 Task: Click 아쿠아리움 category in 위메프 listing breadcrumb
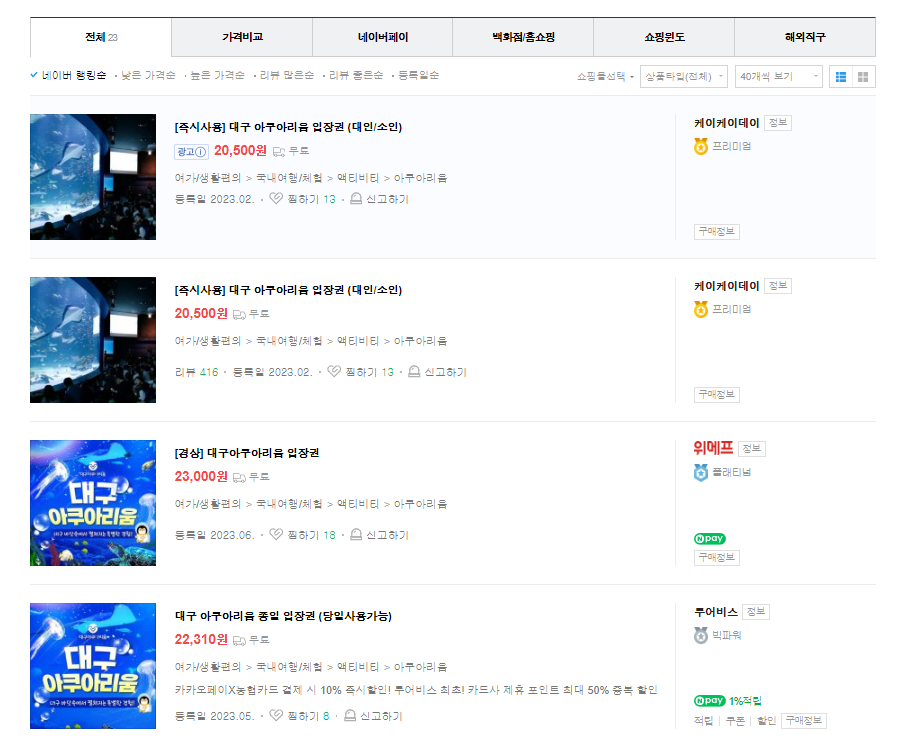[x=421, y=504]
